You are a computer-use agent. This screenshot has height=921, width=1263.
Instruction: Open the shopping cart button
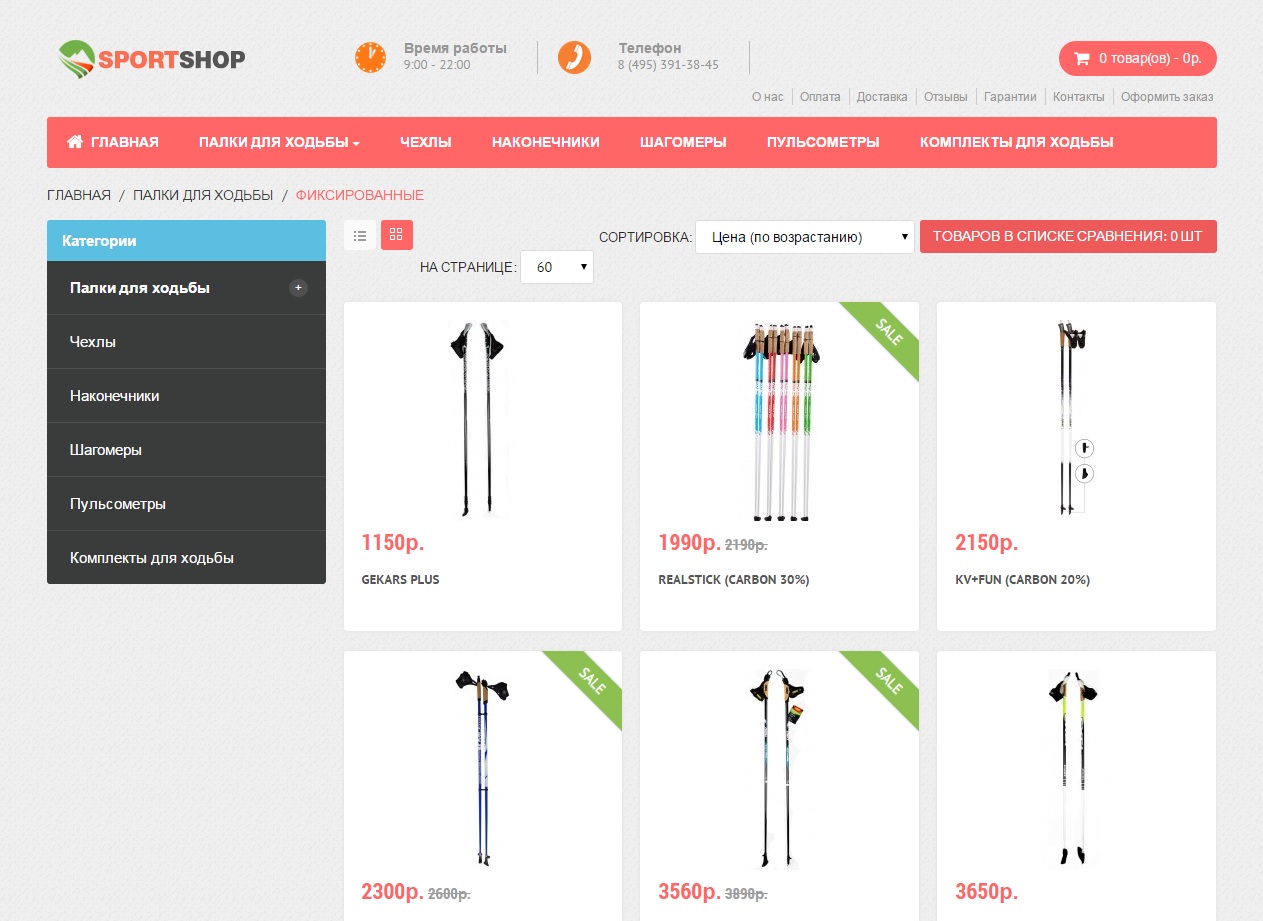(1137, 58)
